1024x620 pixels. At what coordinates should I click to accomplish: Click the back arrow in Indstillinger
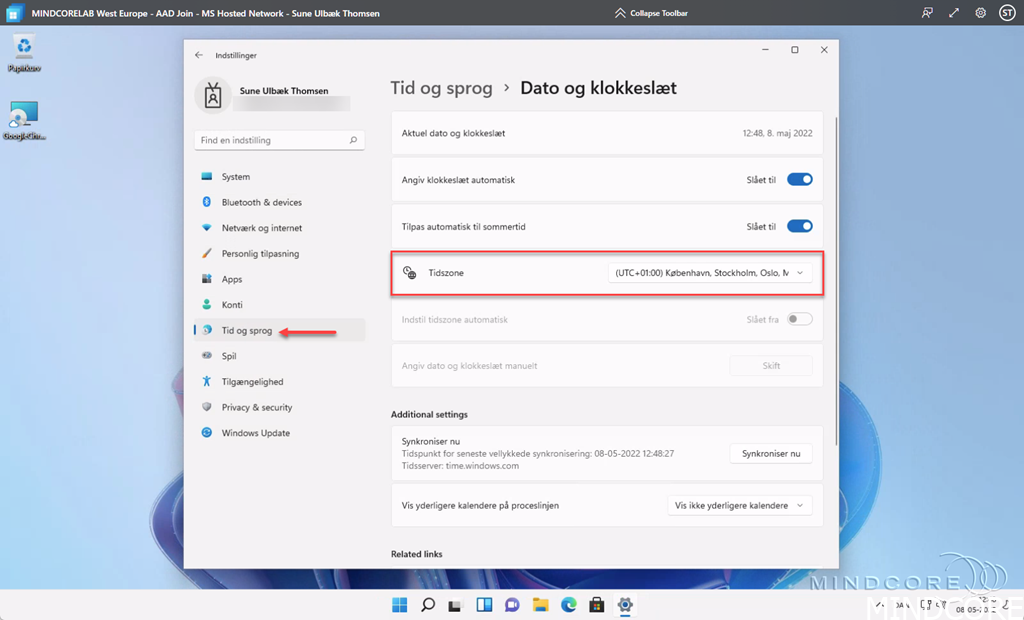pos(199,56)
